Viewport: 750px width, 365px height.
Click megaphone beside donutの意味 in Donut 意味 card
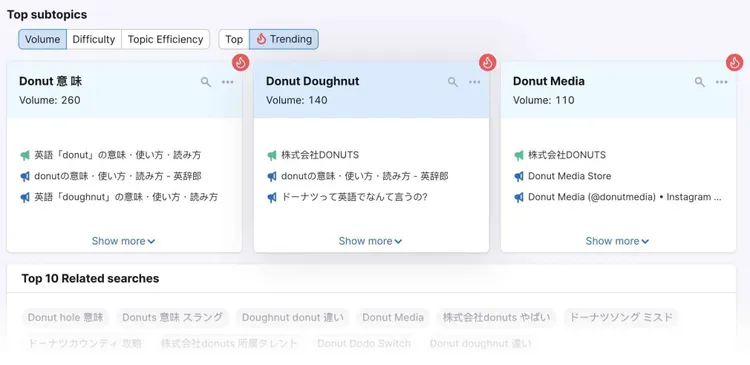(x=25, y=177)
